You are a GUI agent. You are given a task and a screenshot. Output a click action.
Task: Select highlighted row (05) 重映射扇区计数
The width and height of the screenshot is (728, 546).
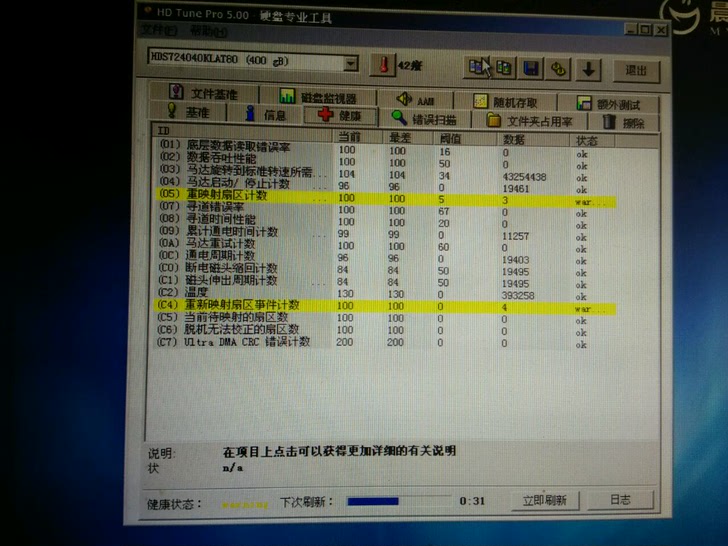pyautogui.click(x=384, y=198)
